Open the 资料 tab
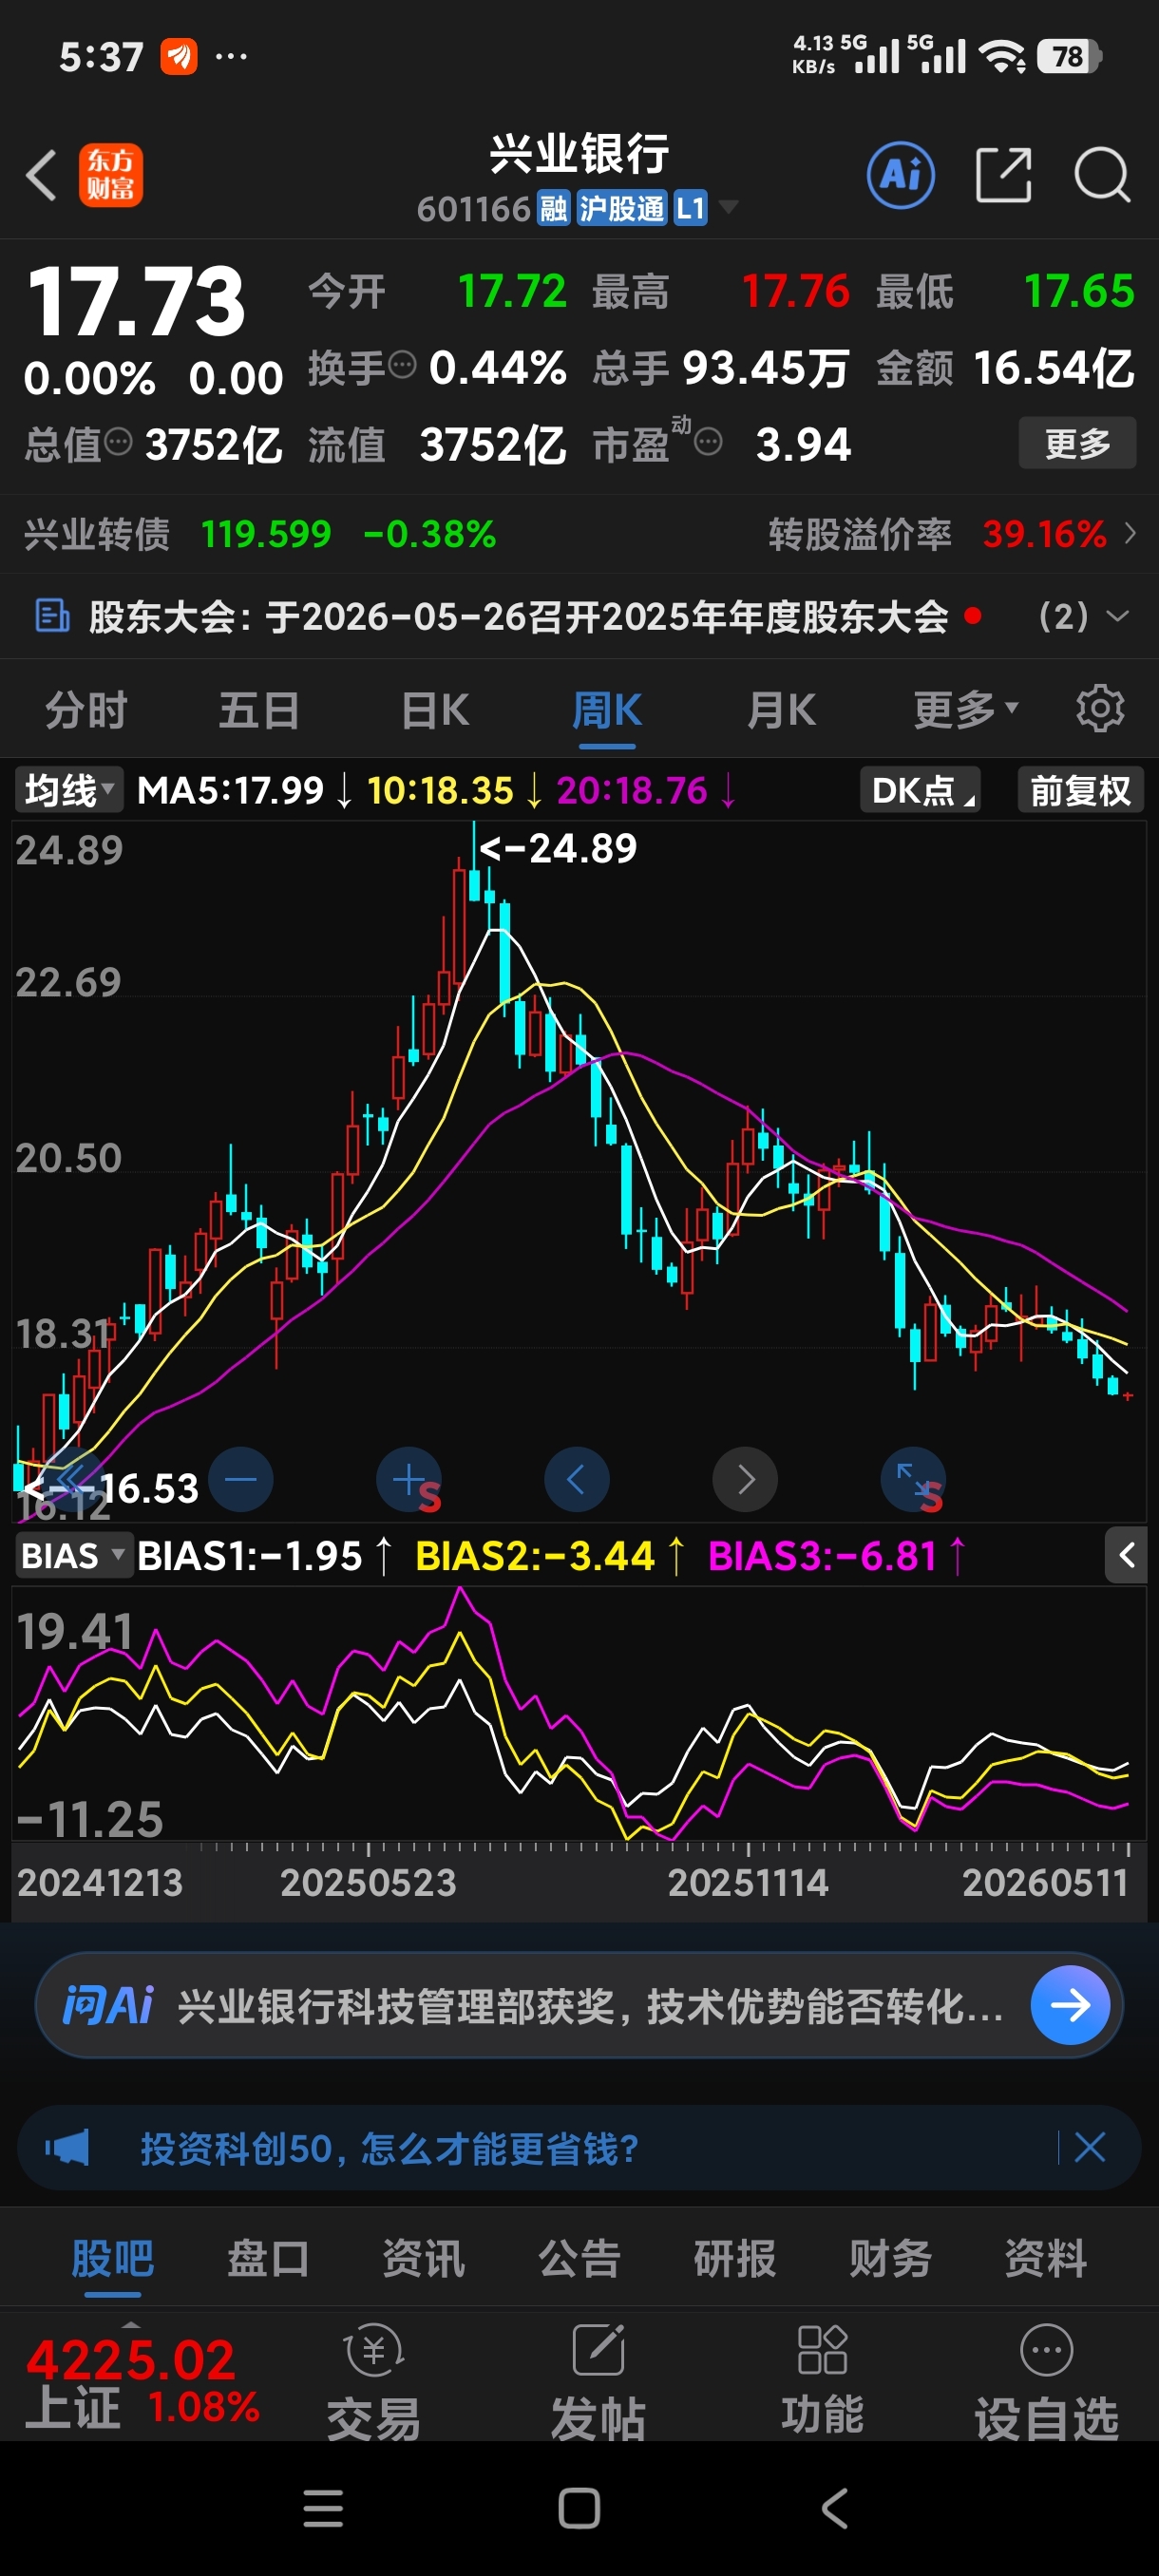 (x=1046, y=2258)
